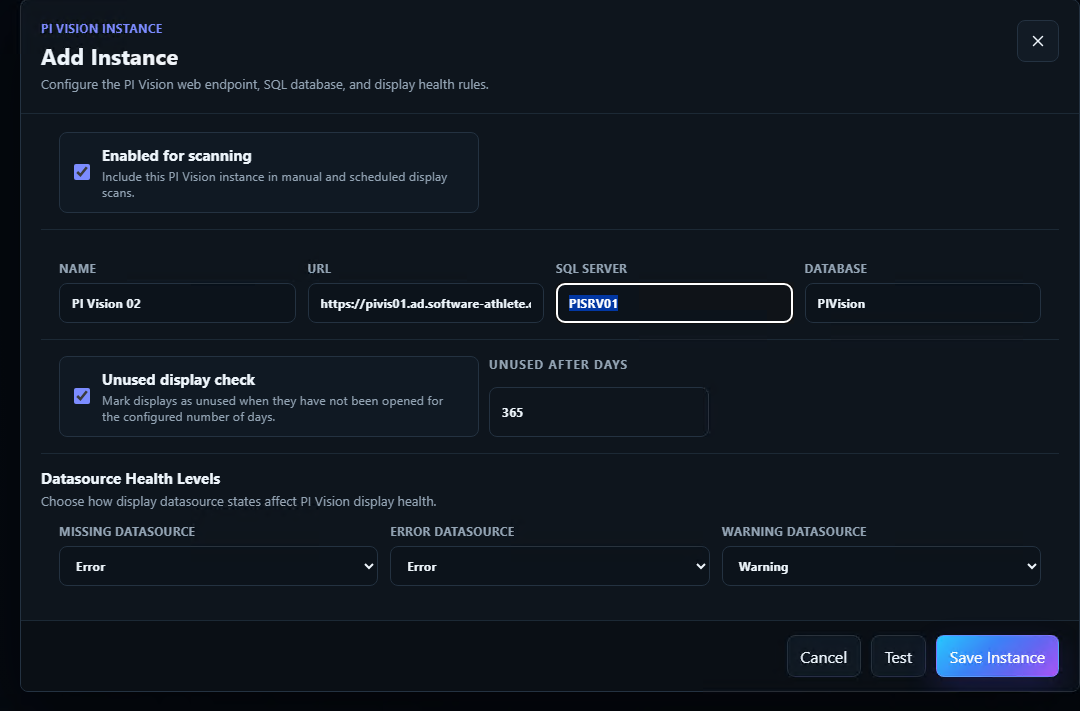Click the Unused display check title text
Screen dimensions: 1080x711
point(178,380)
